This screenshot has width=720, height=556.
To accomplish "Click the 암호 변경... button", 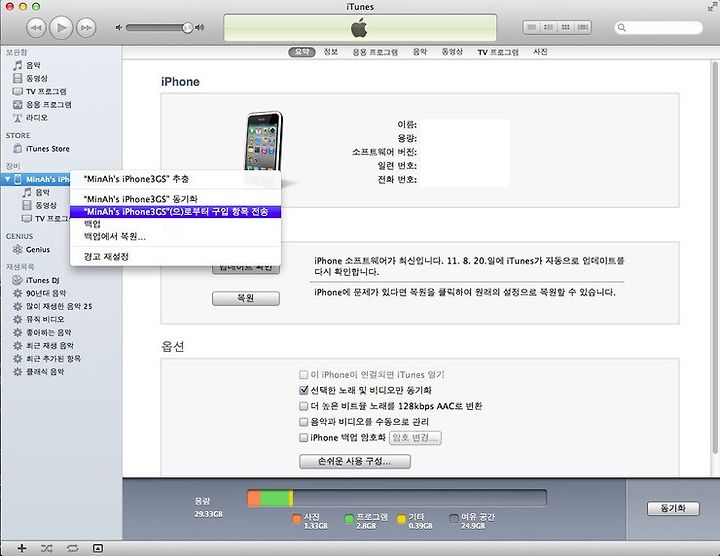I will pyautogui.click(x=416, y=438).
